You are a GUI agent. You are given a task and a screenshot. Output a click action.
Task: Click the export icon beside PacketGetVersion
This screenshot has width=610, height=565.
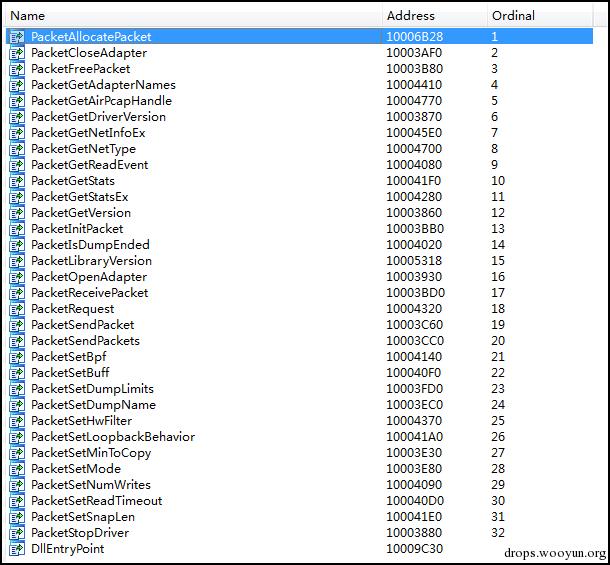[x=17, y=213]
